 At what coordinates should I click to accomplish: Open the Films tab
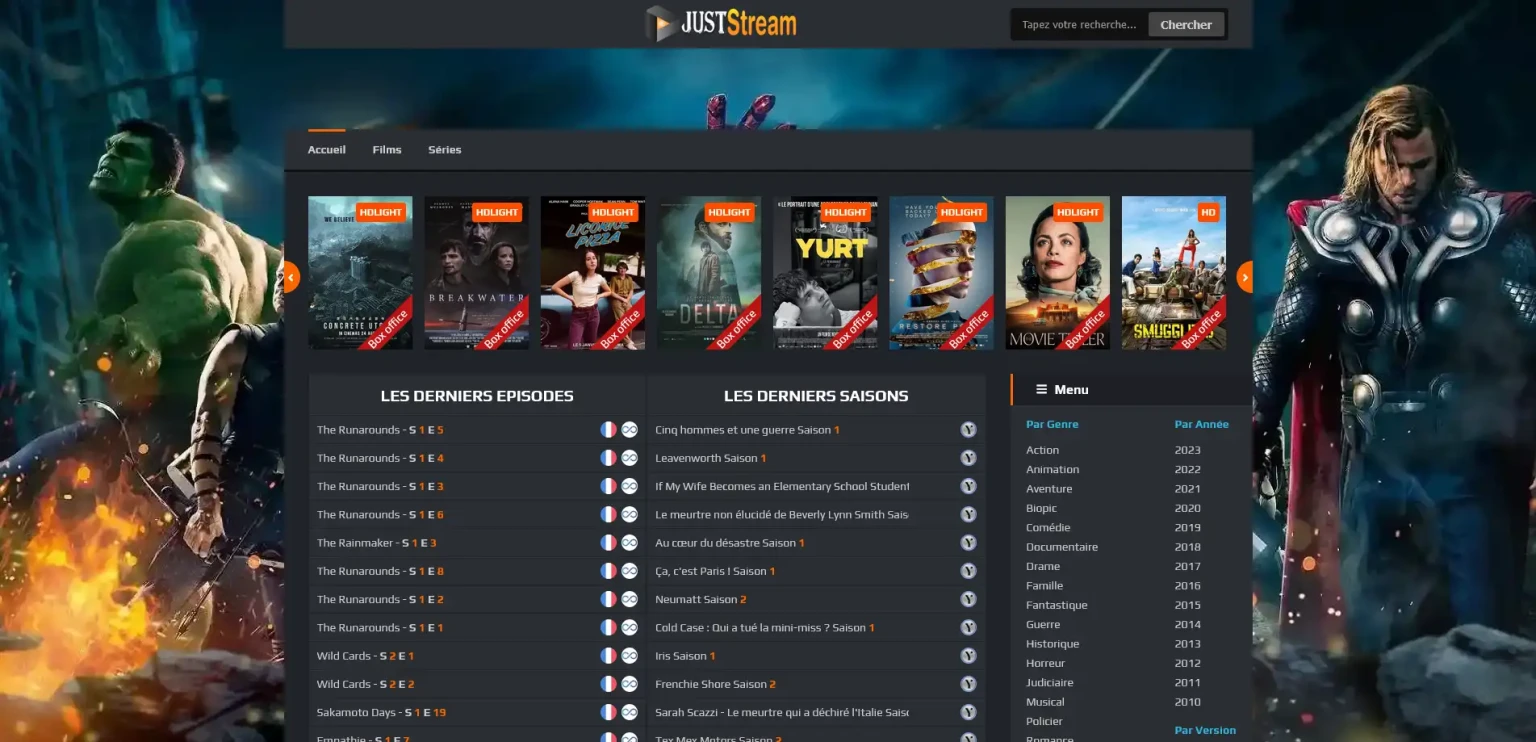pyautogui.click(x=387, y=150)
